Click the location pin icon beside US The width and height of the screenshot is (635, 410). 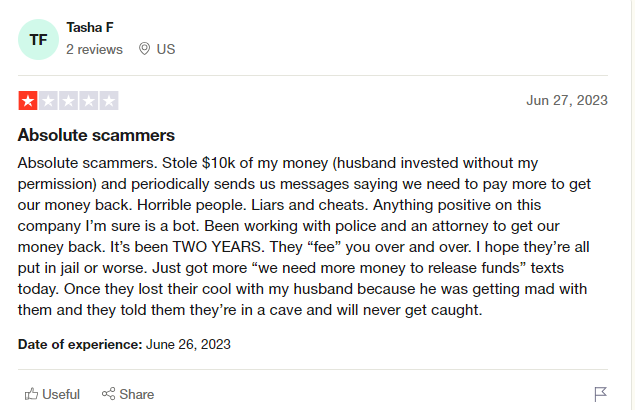click(144, 49)
